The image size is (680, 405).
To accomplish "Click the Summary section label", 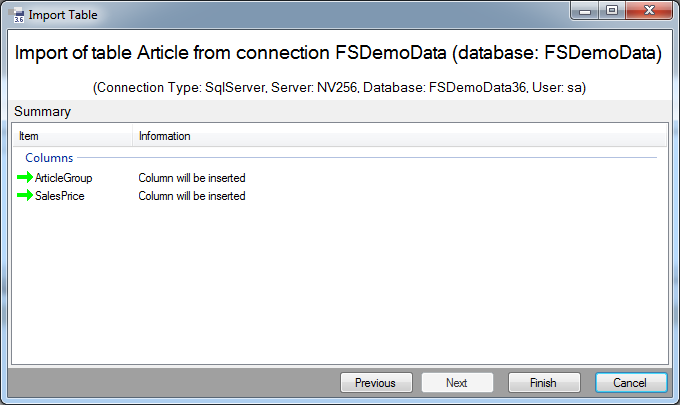I will 42,111.
